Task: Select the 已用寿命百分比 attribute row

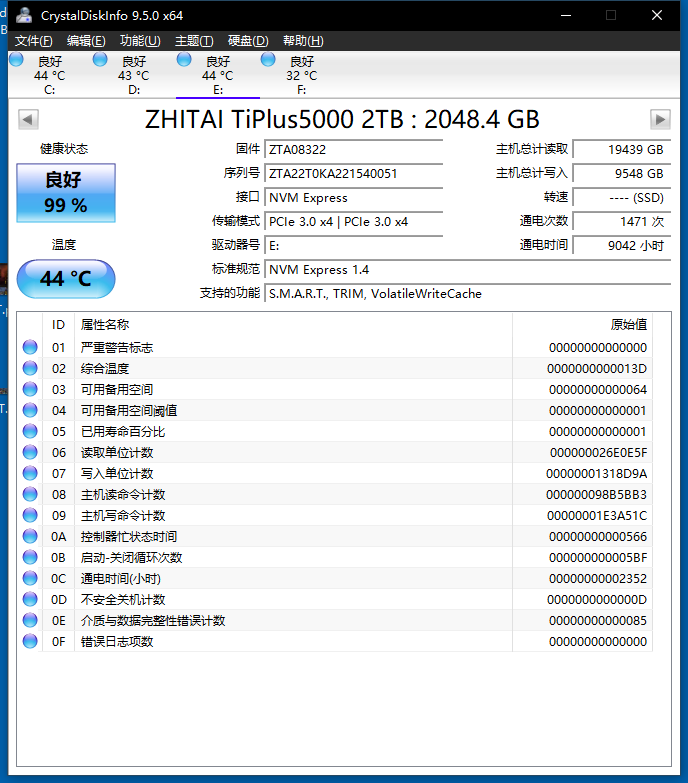Action: coord(335,431)
